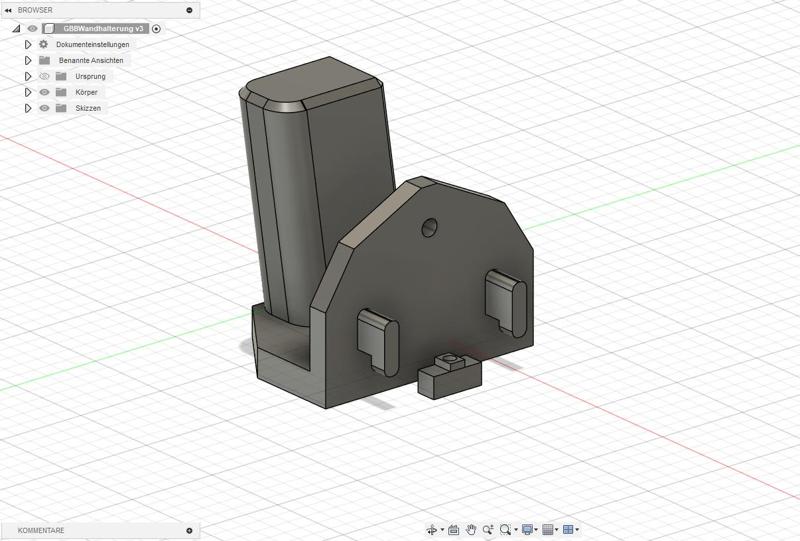Select the Benannte Ansichten label
The image size is (800, 541).
[91, 60]
